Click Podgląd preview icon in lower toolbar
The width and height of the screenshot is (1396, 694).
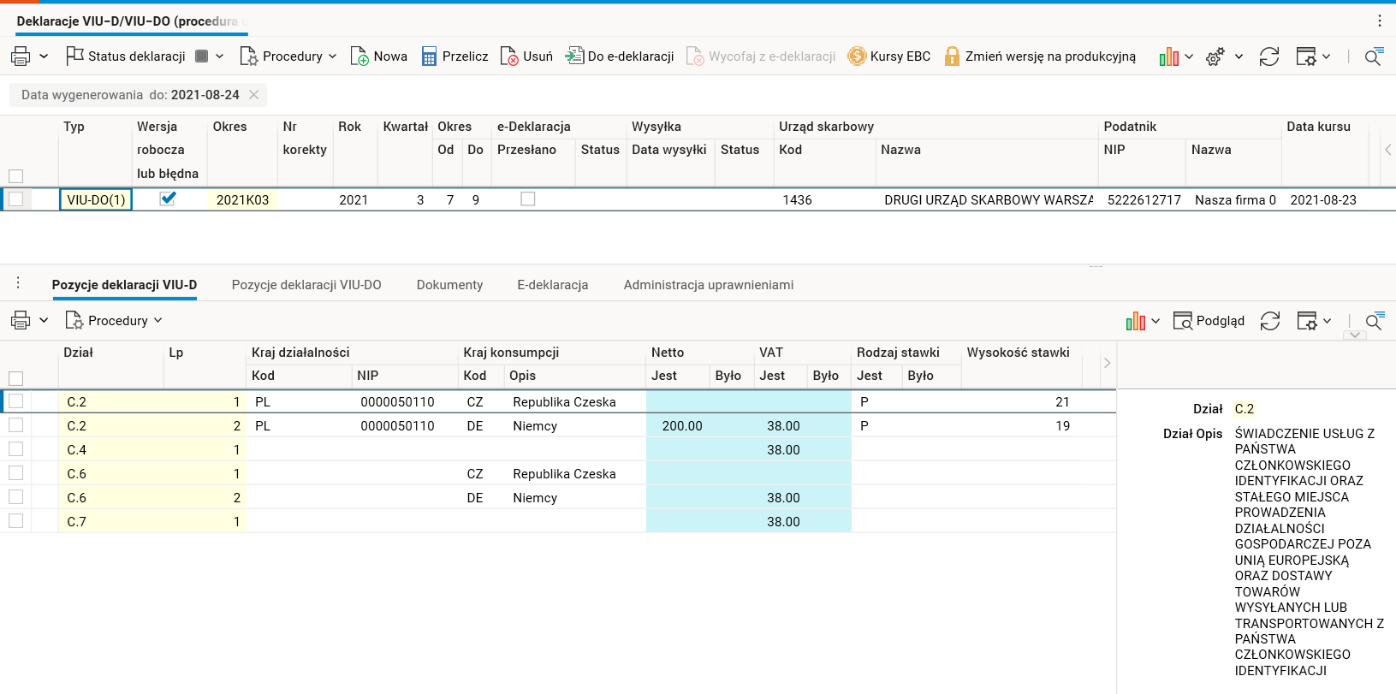click(1183, 321)
